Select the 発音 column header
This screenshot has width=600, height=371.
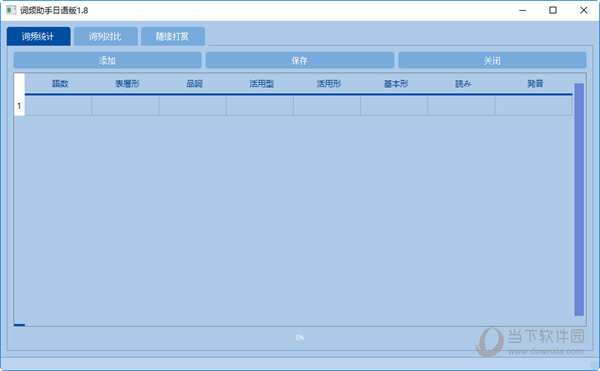point(534,83)
